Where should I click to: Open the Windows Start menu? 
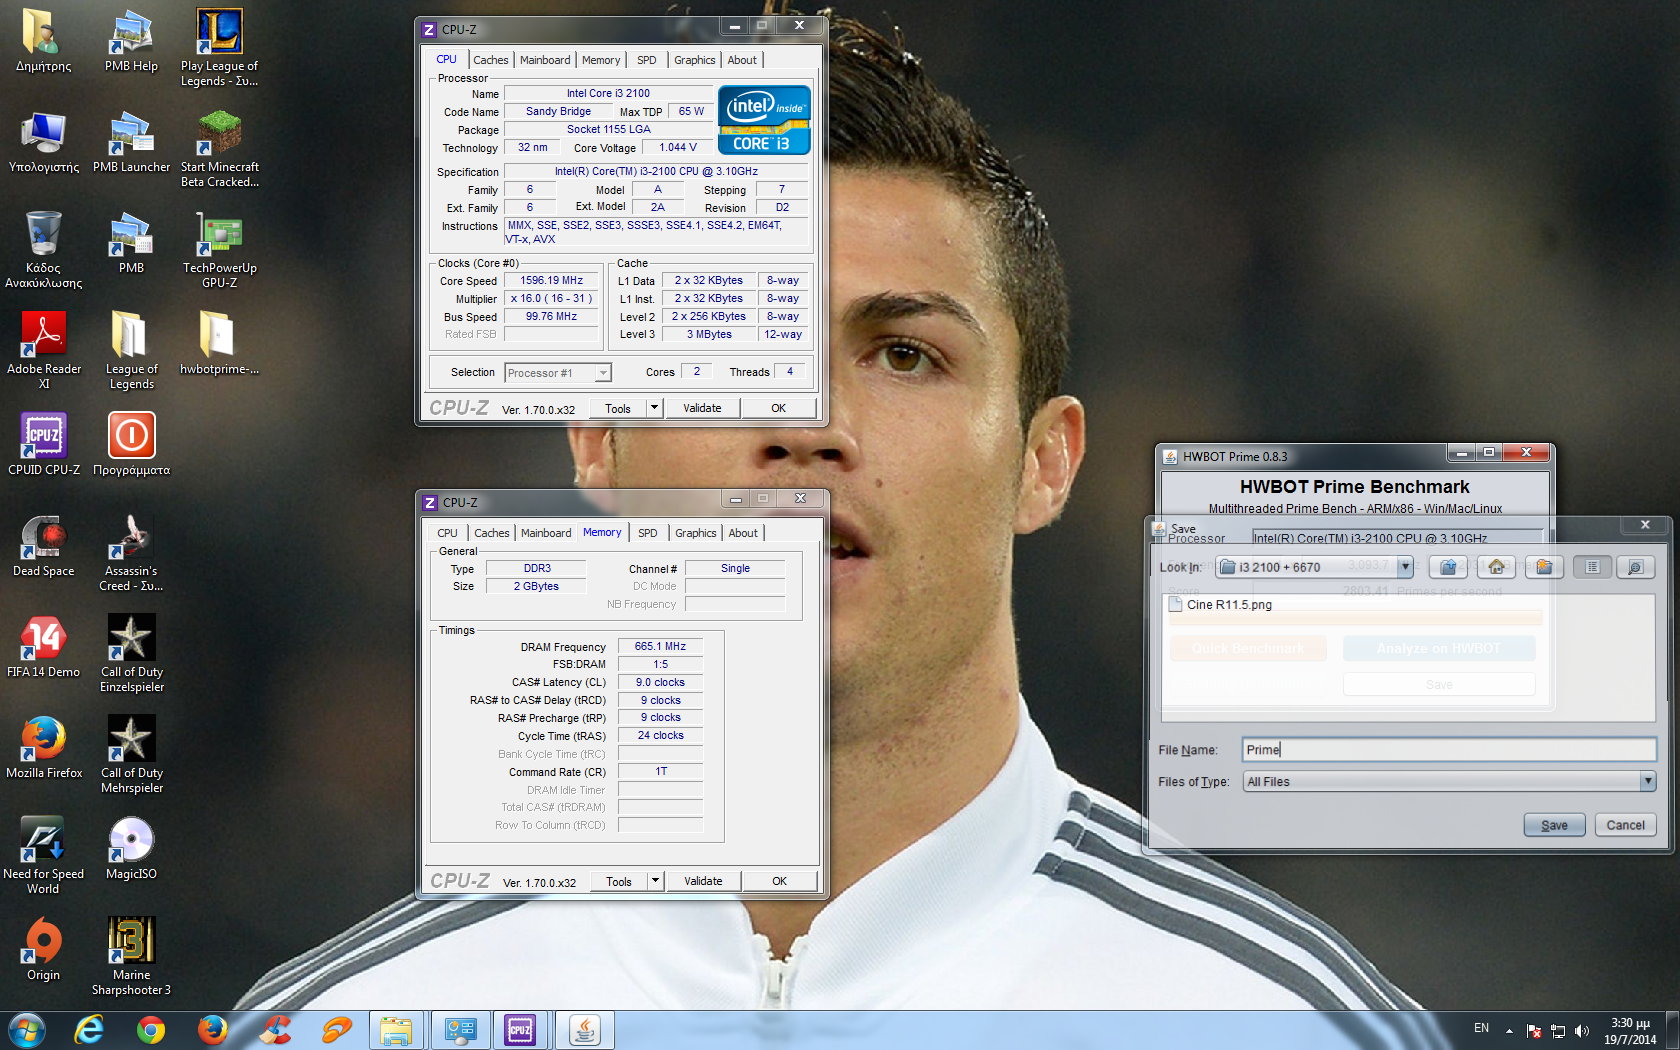coord(27,1030)
